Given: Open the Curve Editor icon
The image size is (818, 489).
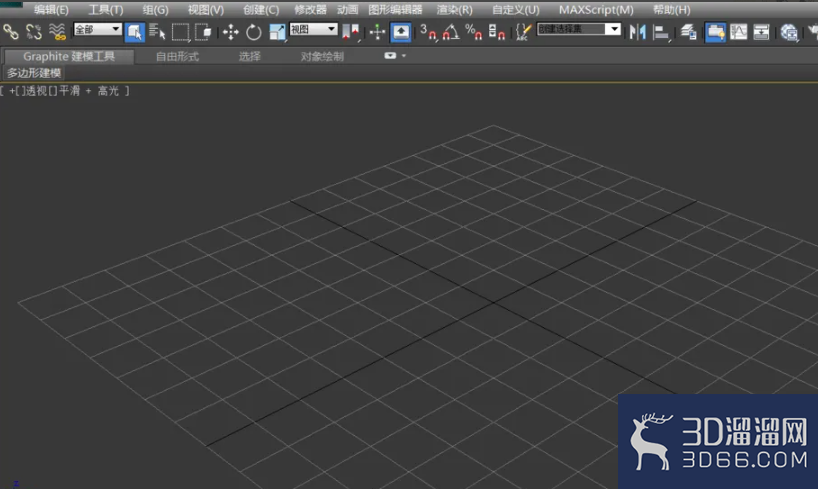Looking at the screenshot, I should click(x=738, y=32).
